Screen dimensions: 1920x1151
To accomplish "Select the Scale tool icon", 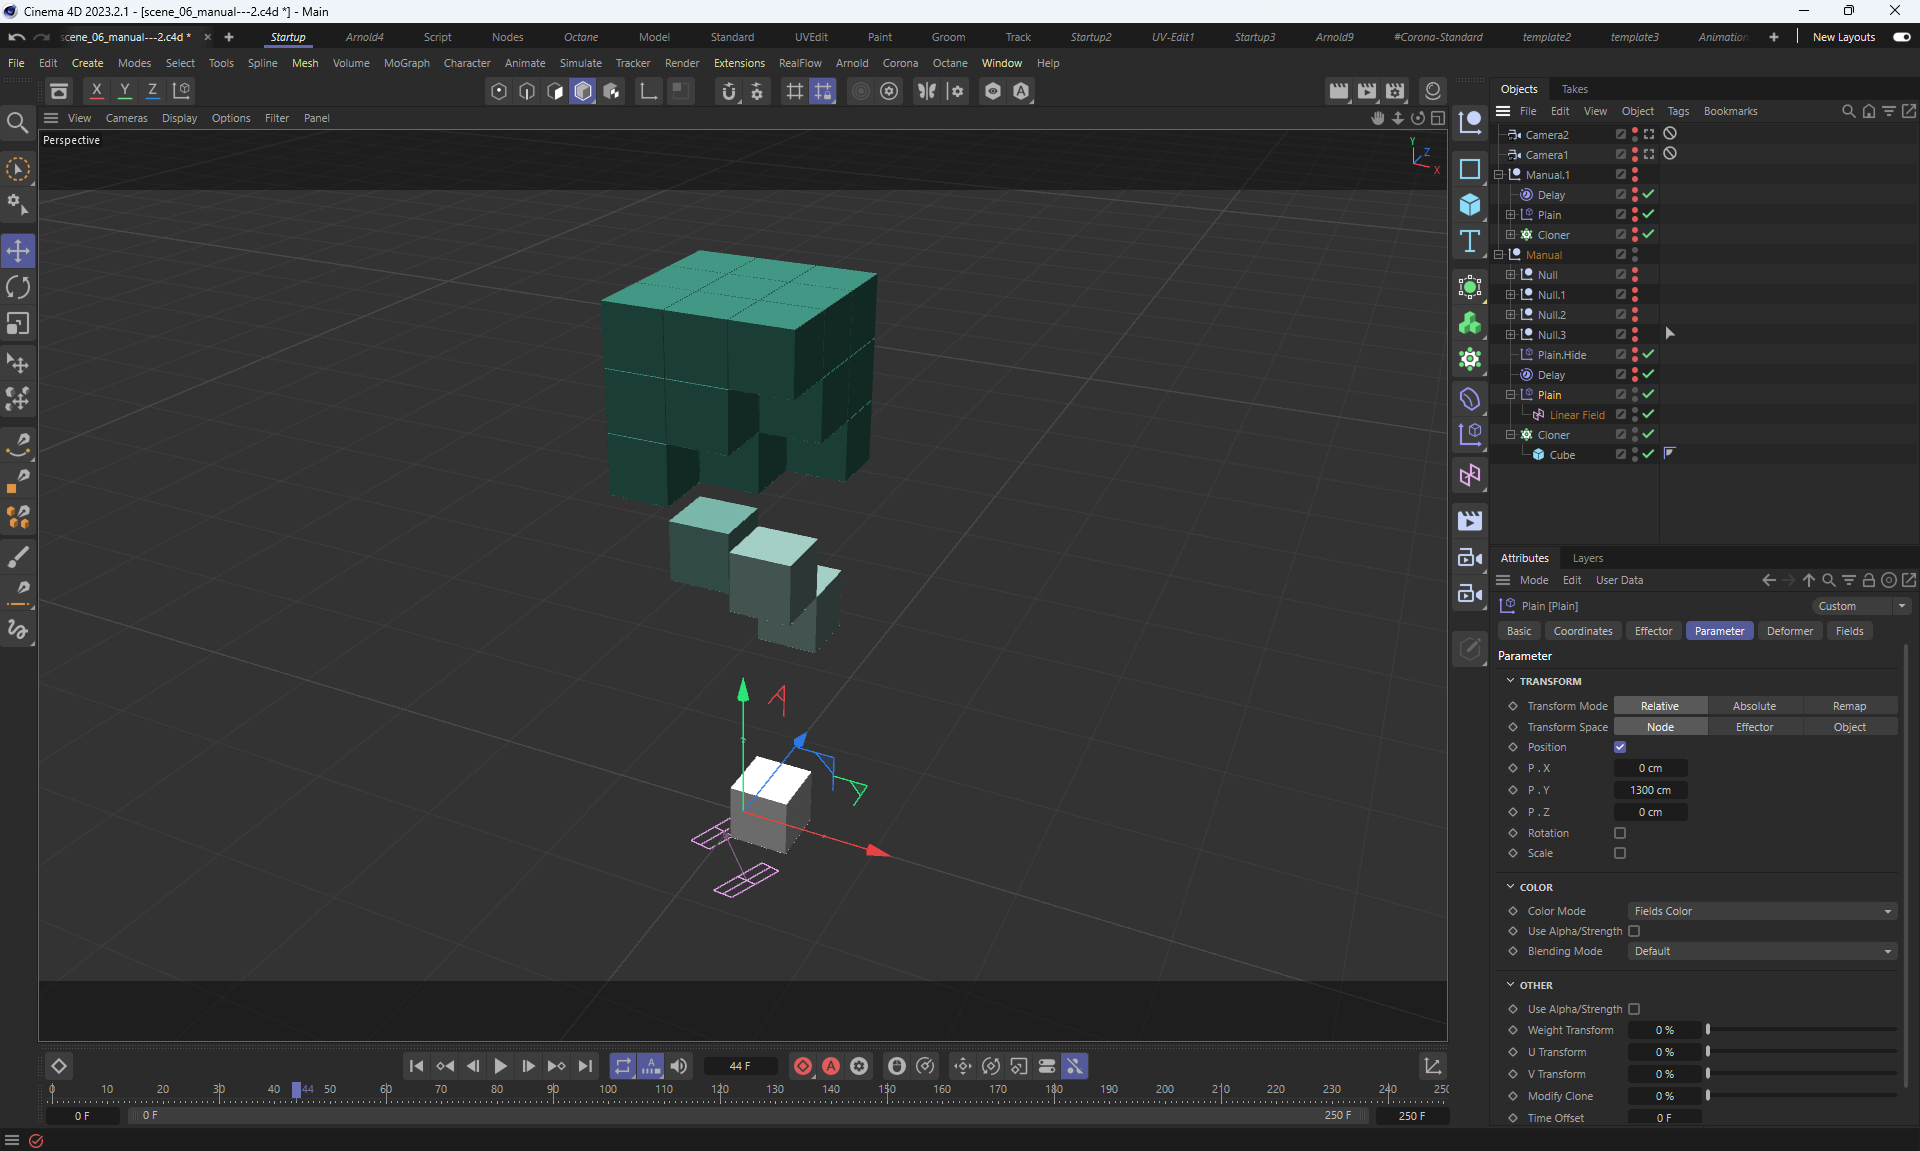I will (x=18, y=324).
